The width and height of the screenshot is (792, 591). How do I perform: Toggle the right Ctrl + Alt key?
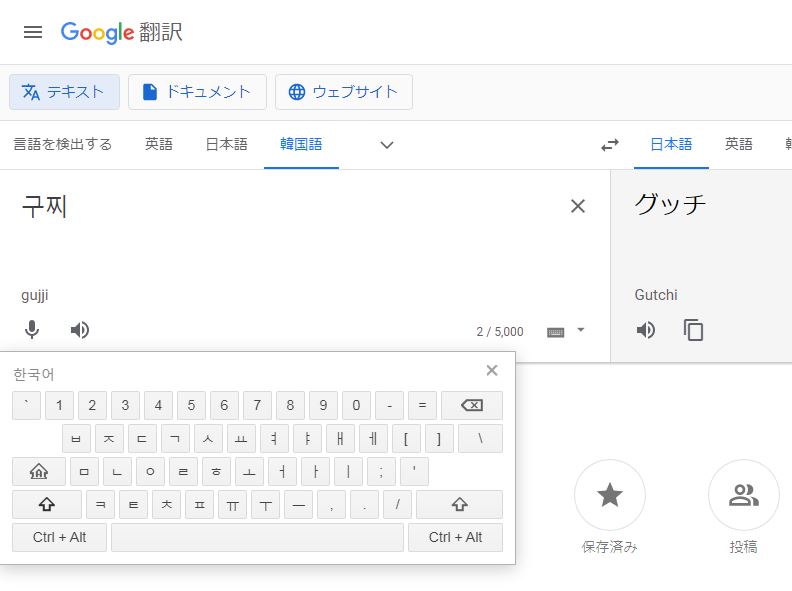tap(455, 537)
